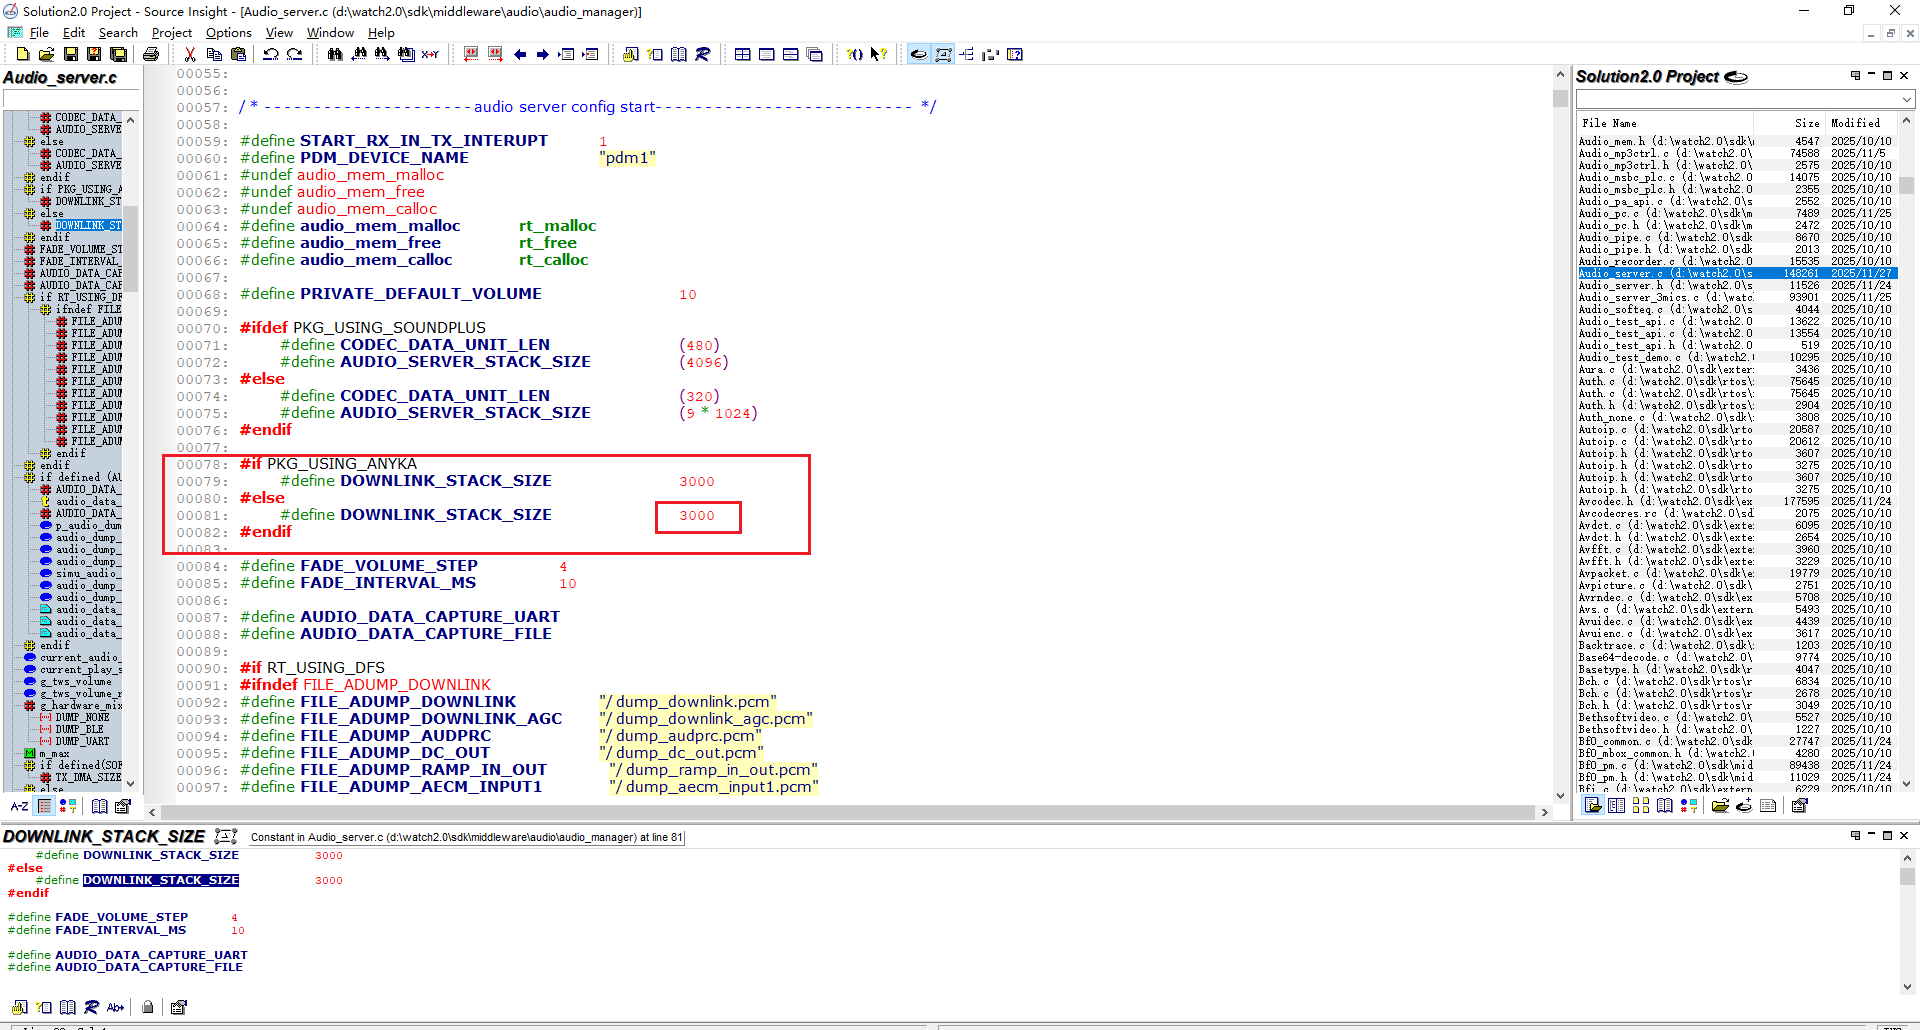
Task: Click the Modified column header
Action: click(1855, 123)
